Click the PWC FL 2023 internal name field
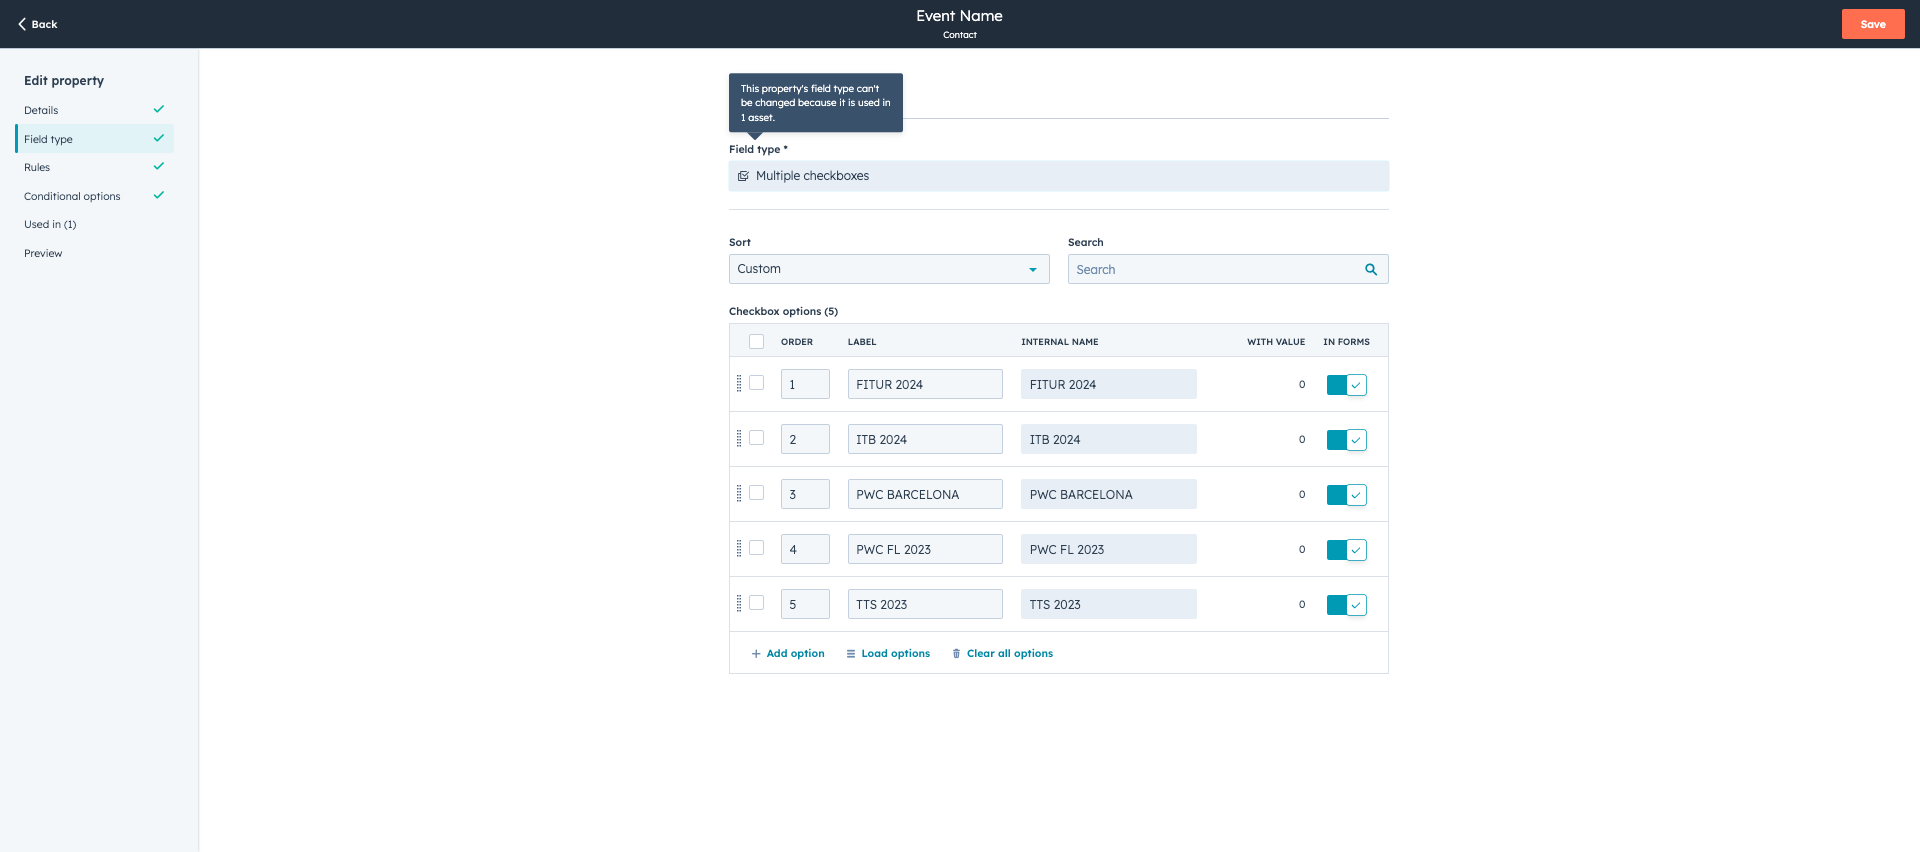Viewport: 1920px width, 852px height. tap(1109, 549)
